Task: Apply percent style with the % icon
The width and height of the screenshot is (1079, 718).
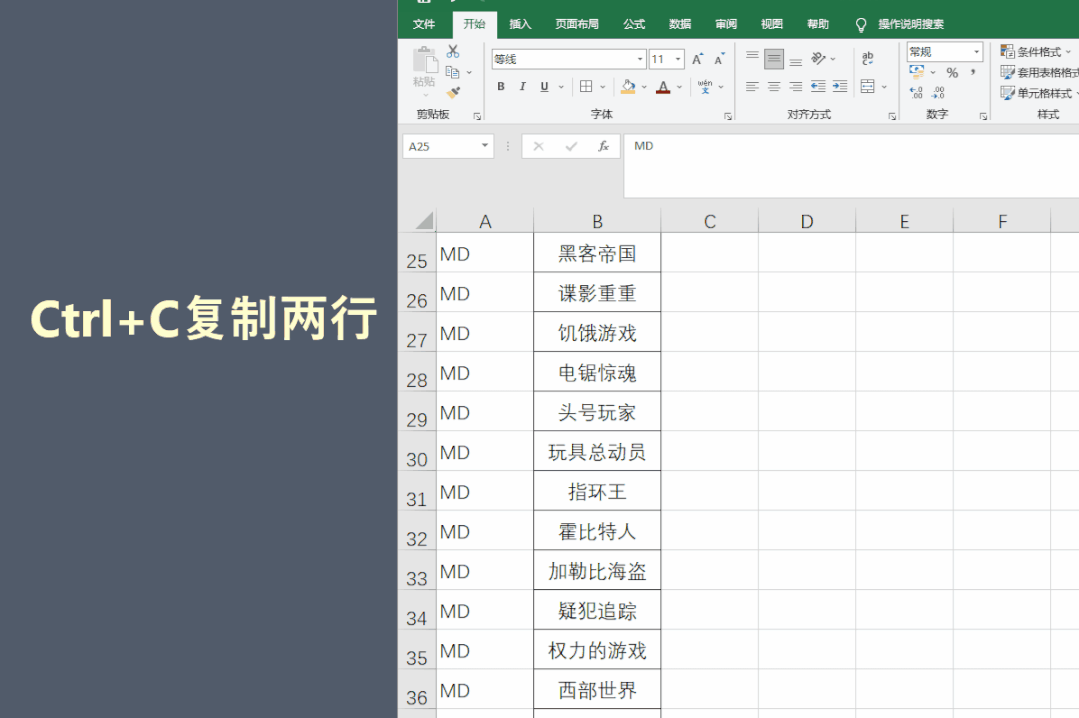Action: tap(952, 73)
